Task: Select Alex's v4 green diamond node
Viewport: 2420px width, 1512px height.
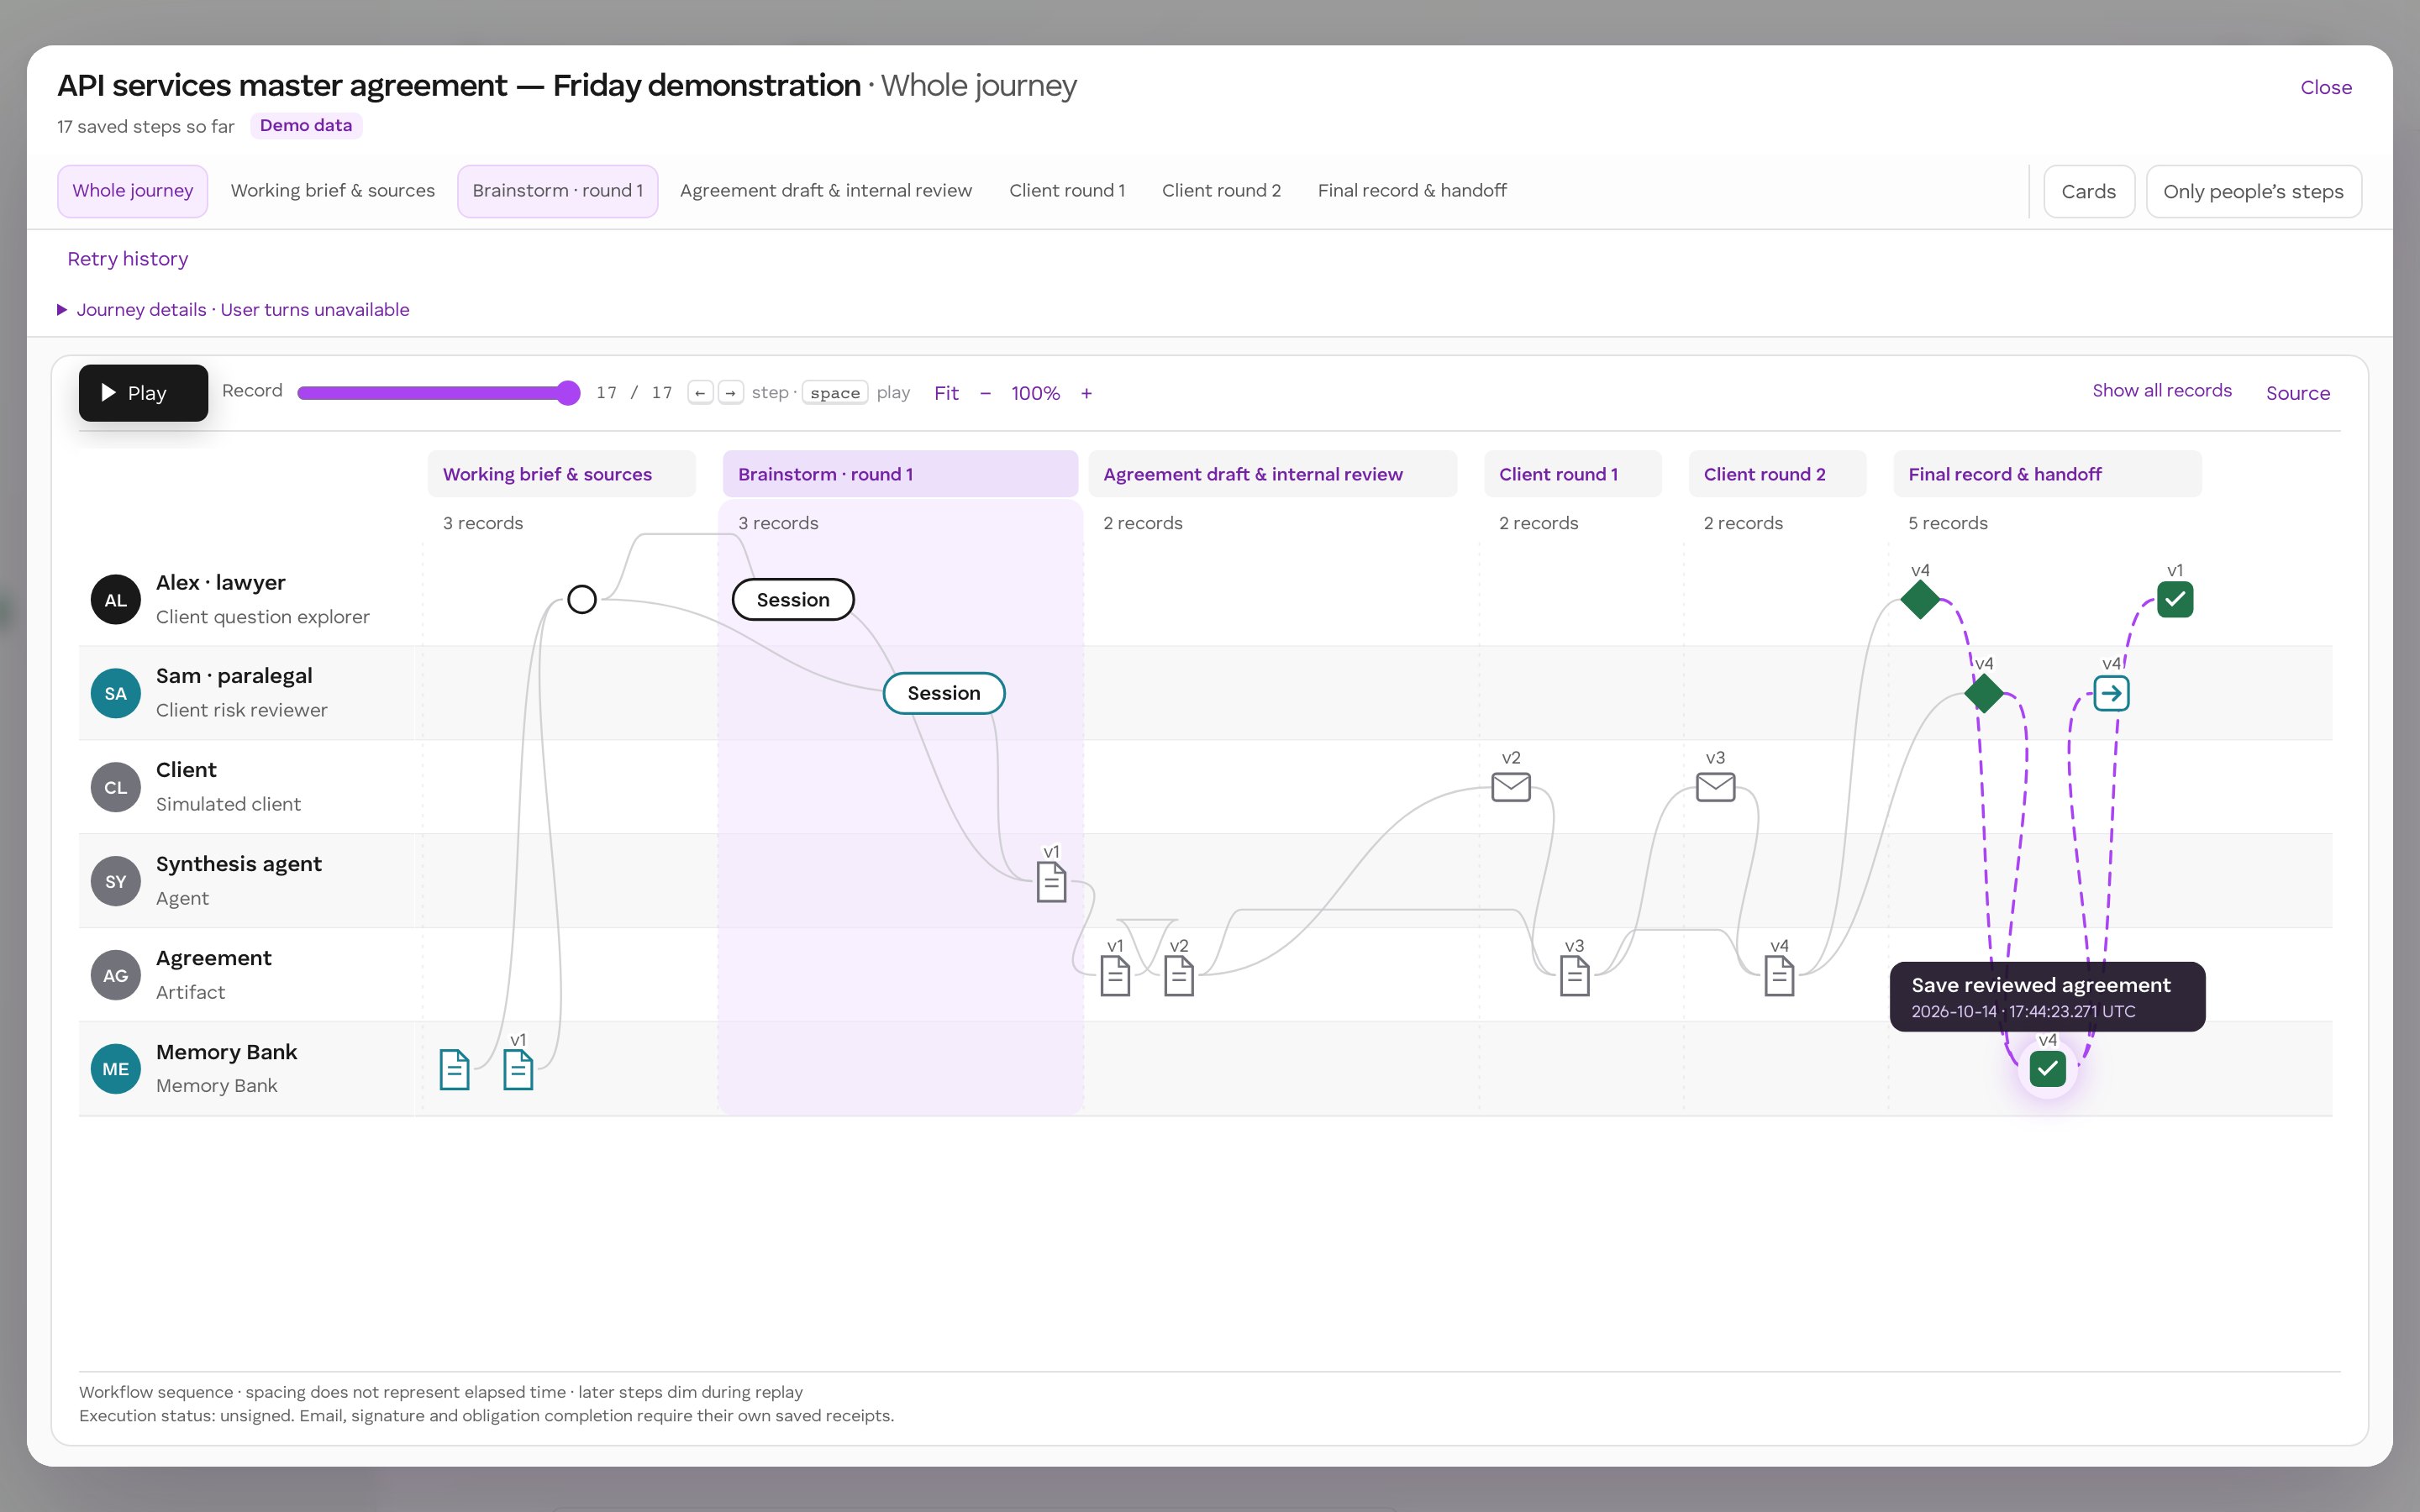Action: pyautogui.click(x=1920, y=599)
